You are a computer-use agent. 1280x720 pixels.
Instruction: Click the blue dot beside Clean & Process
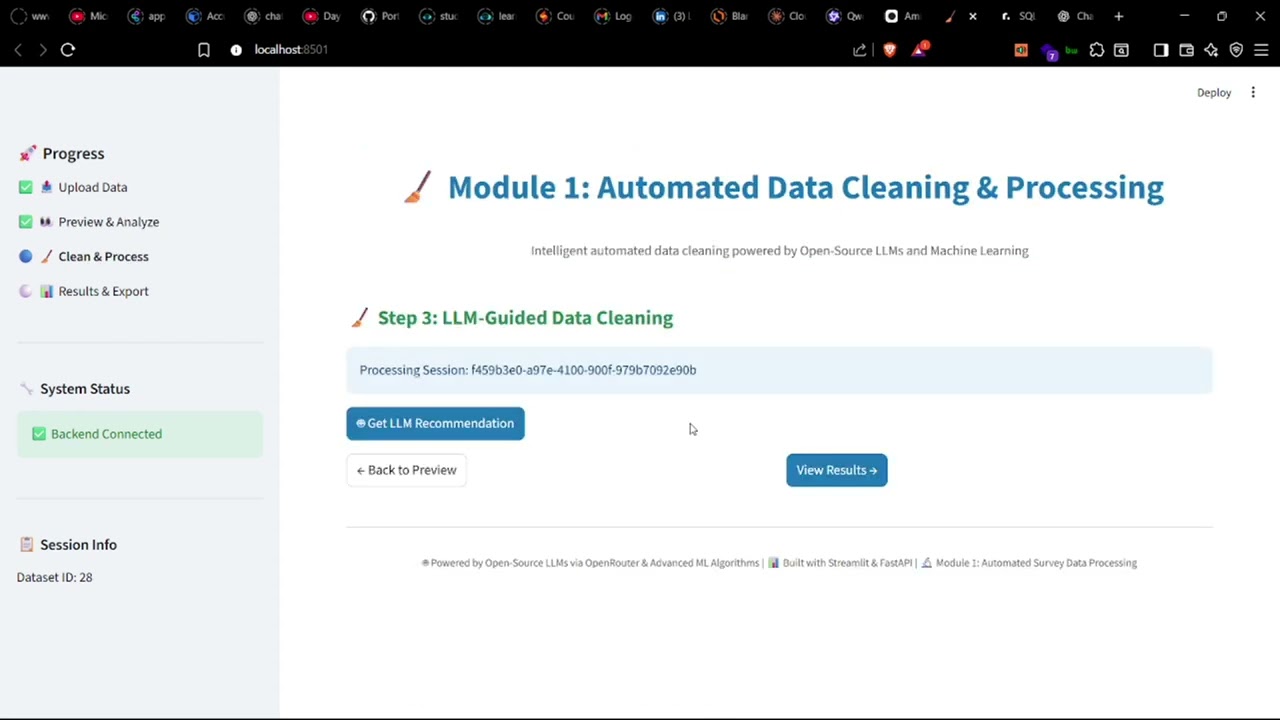click(x=26, y=256)
